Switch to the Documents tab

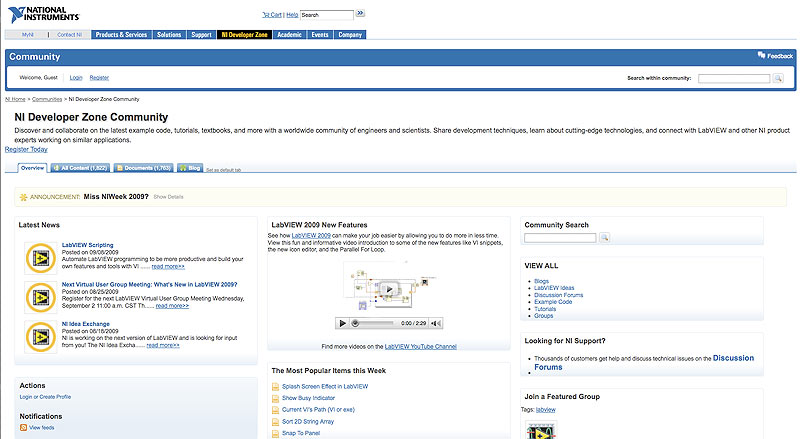click(x=143, y=168)
